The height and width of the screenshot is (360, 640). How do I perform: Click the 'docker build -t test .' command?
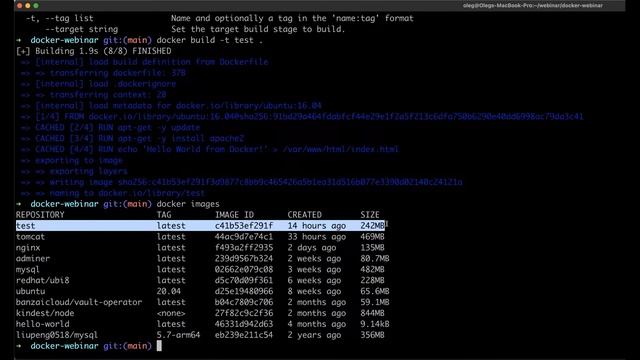209,40
